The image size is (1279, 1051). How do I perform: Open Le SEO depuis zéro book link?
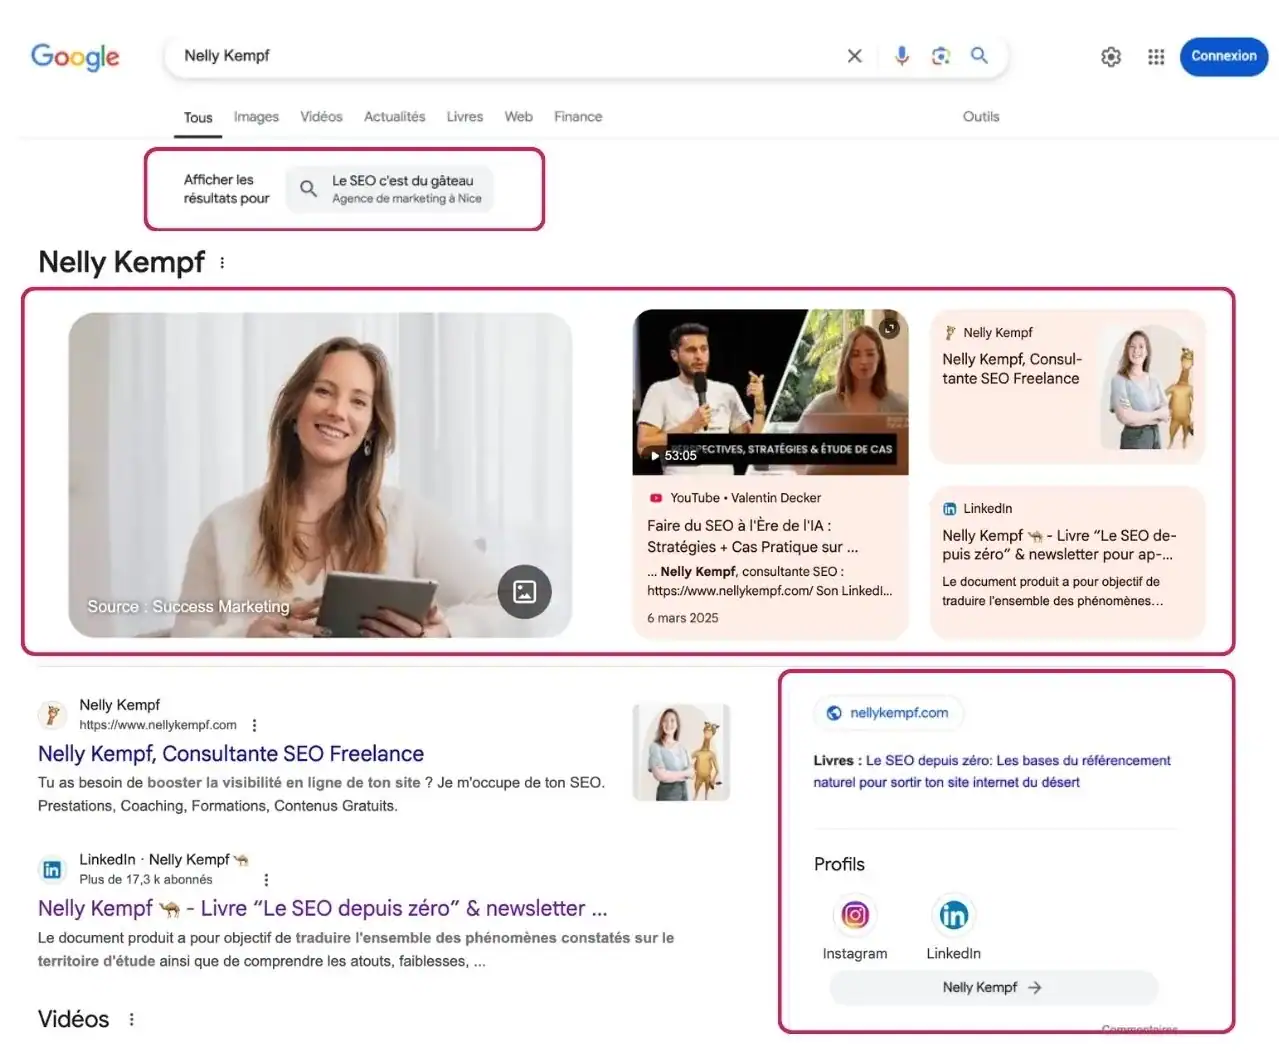(991, 771)
